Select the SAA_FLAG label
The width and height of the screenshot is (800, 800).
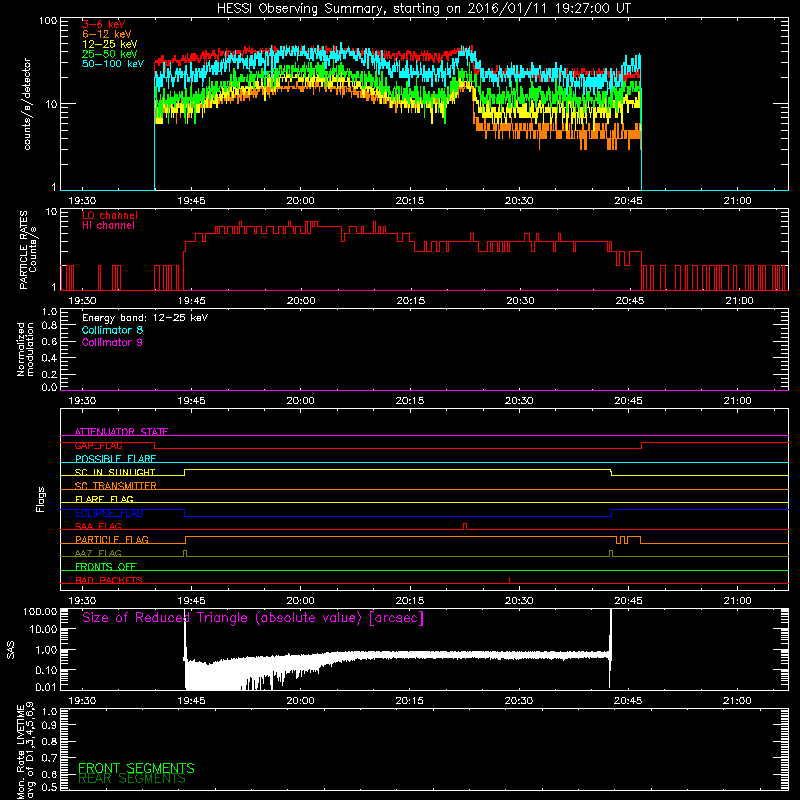click(x=98, y=527)
